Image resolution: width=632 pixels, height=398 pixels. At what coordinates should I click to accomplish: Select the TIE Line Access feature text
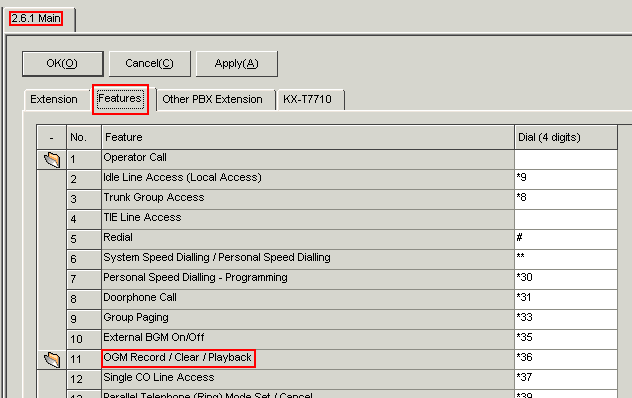coord(142,217)
